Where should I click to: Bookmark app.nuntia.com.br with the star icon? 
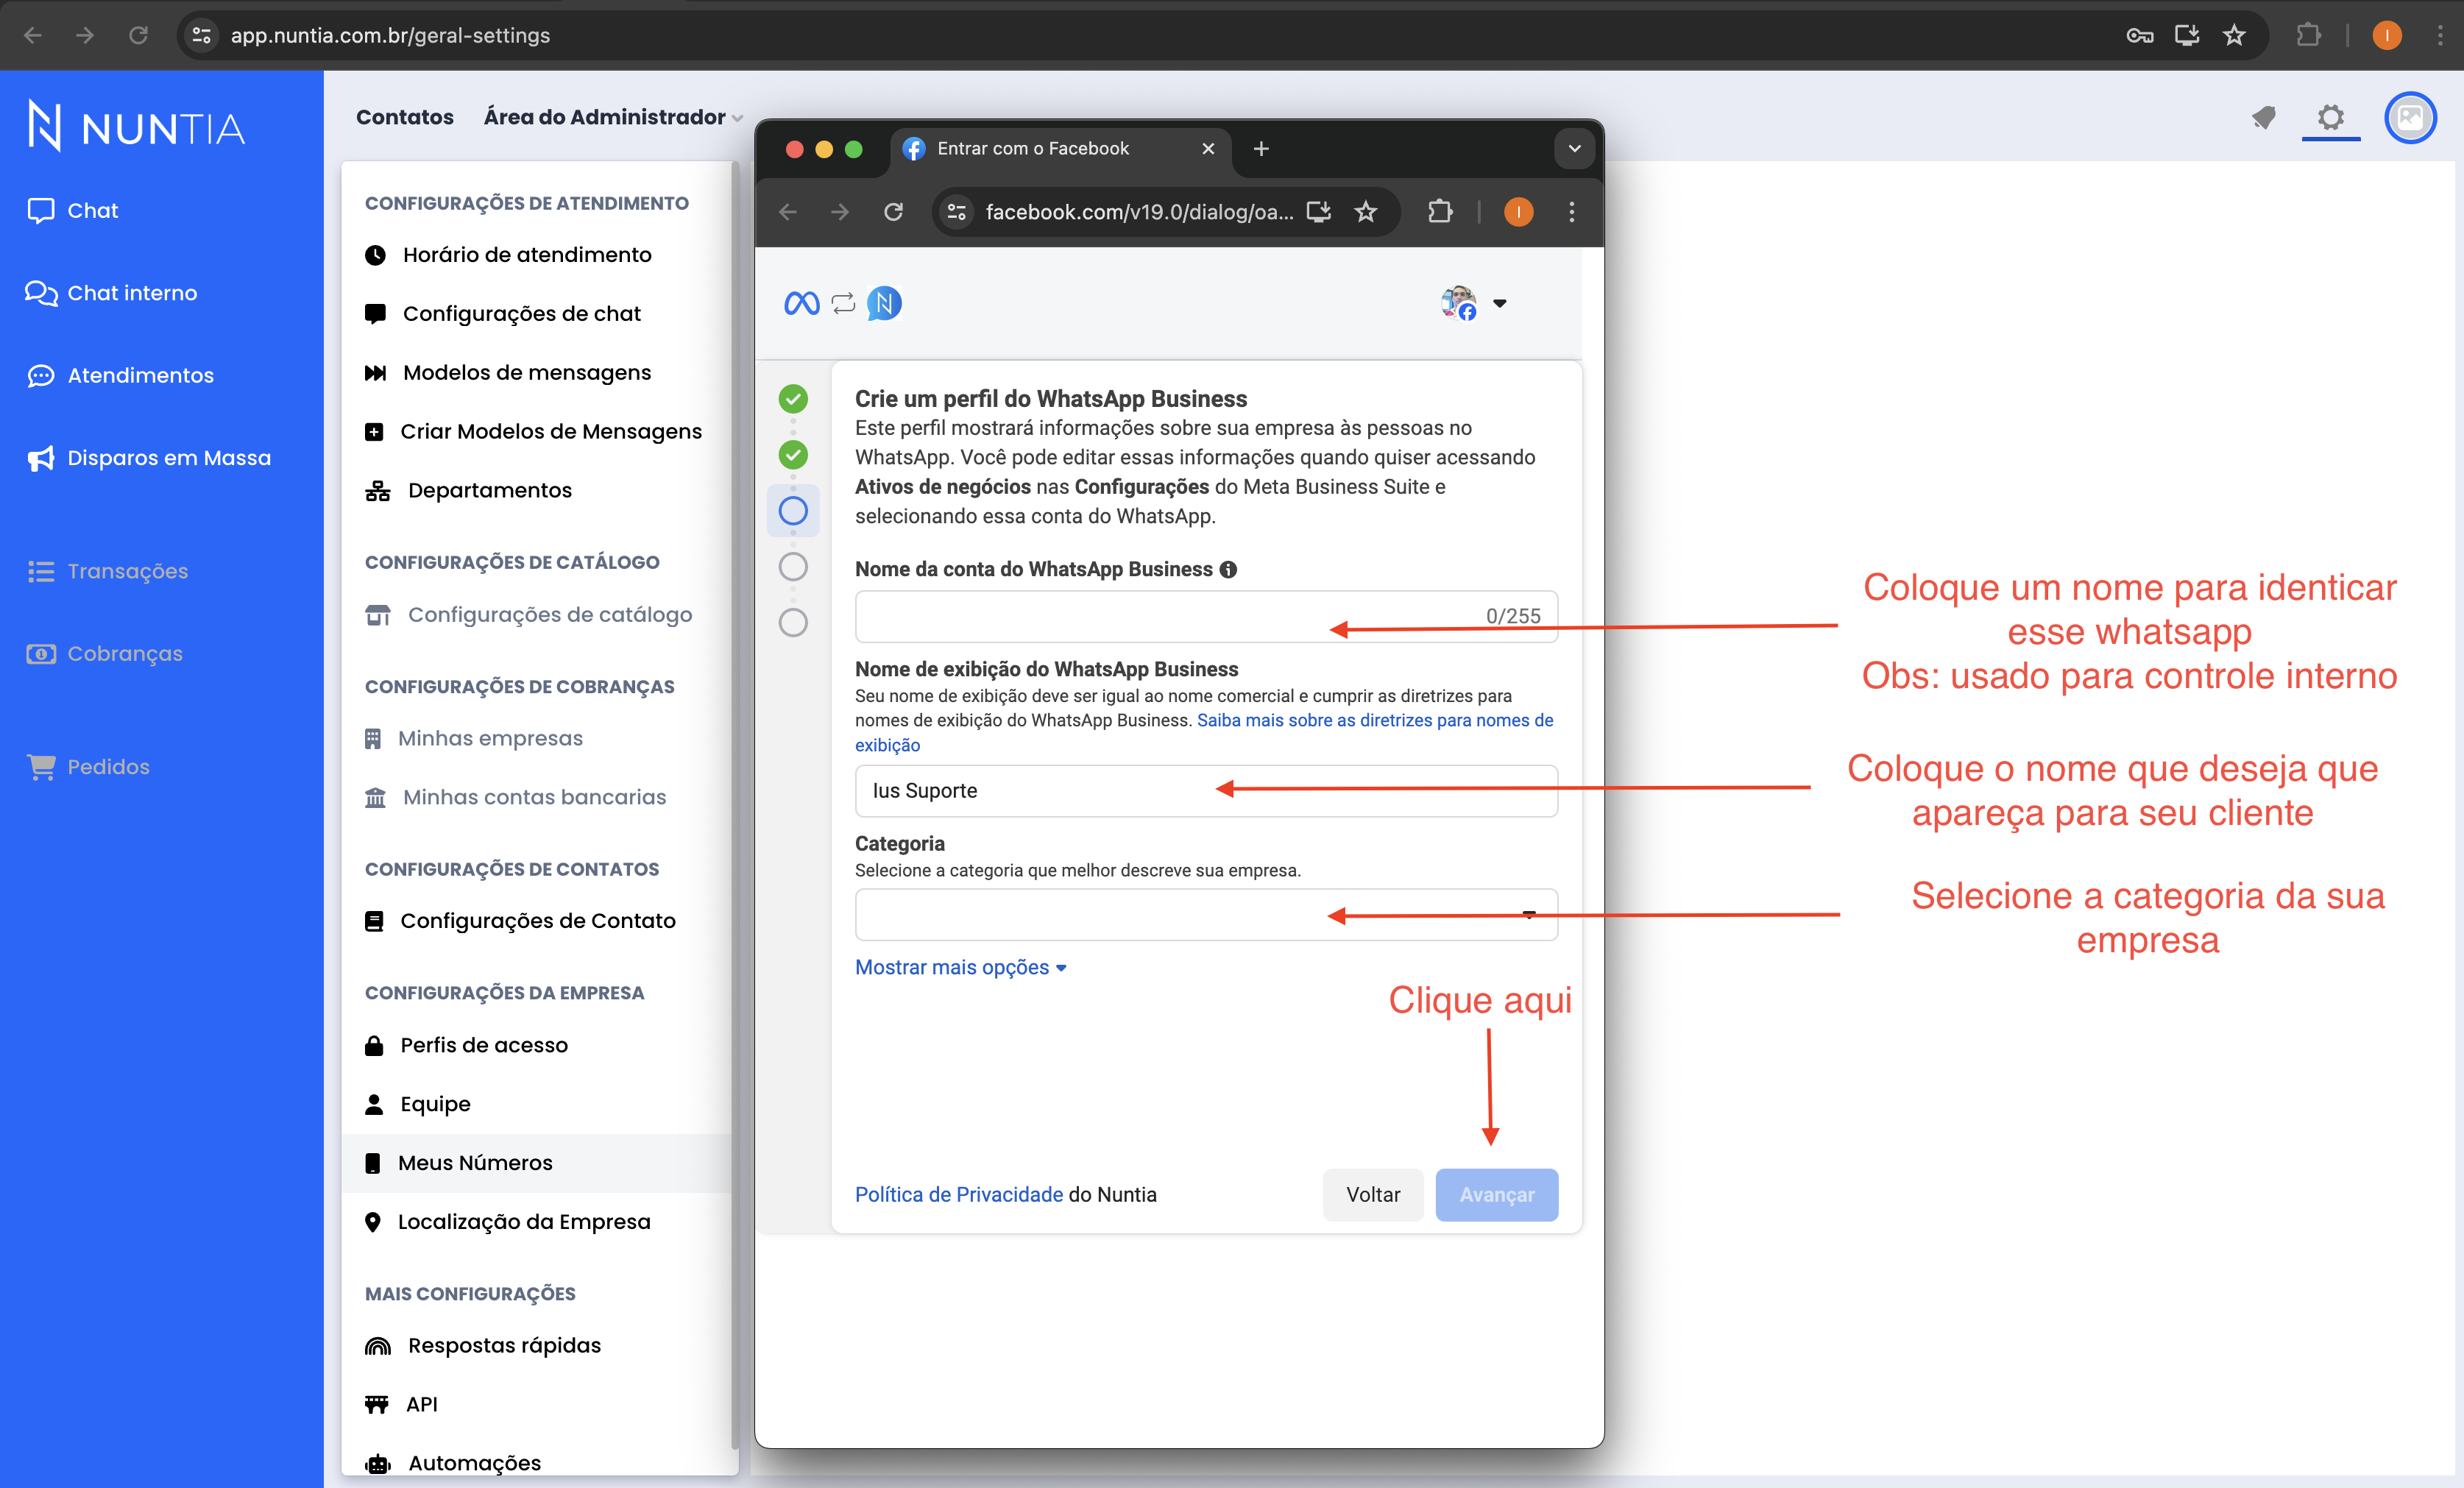2234,35
